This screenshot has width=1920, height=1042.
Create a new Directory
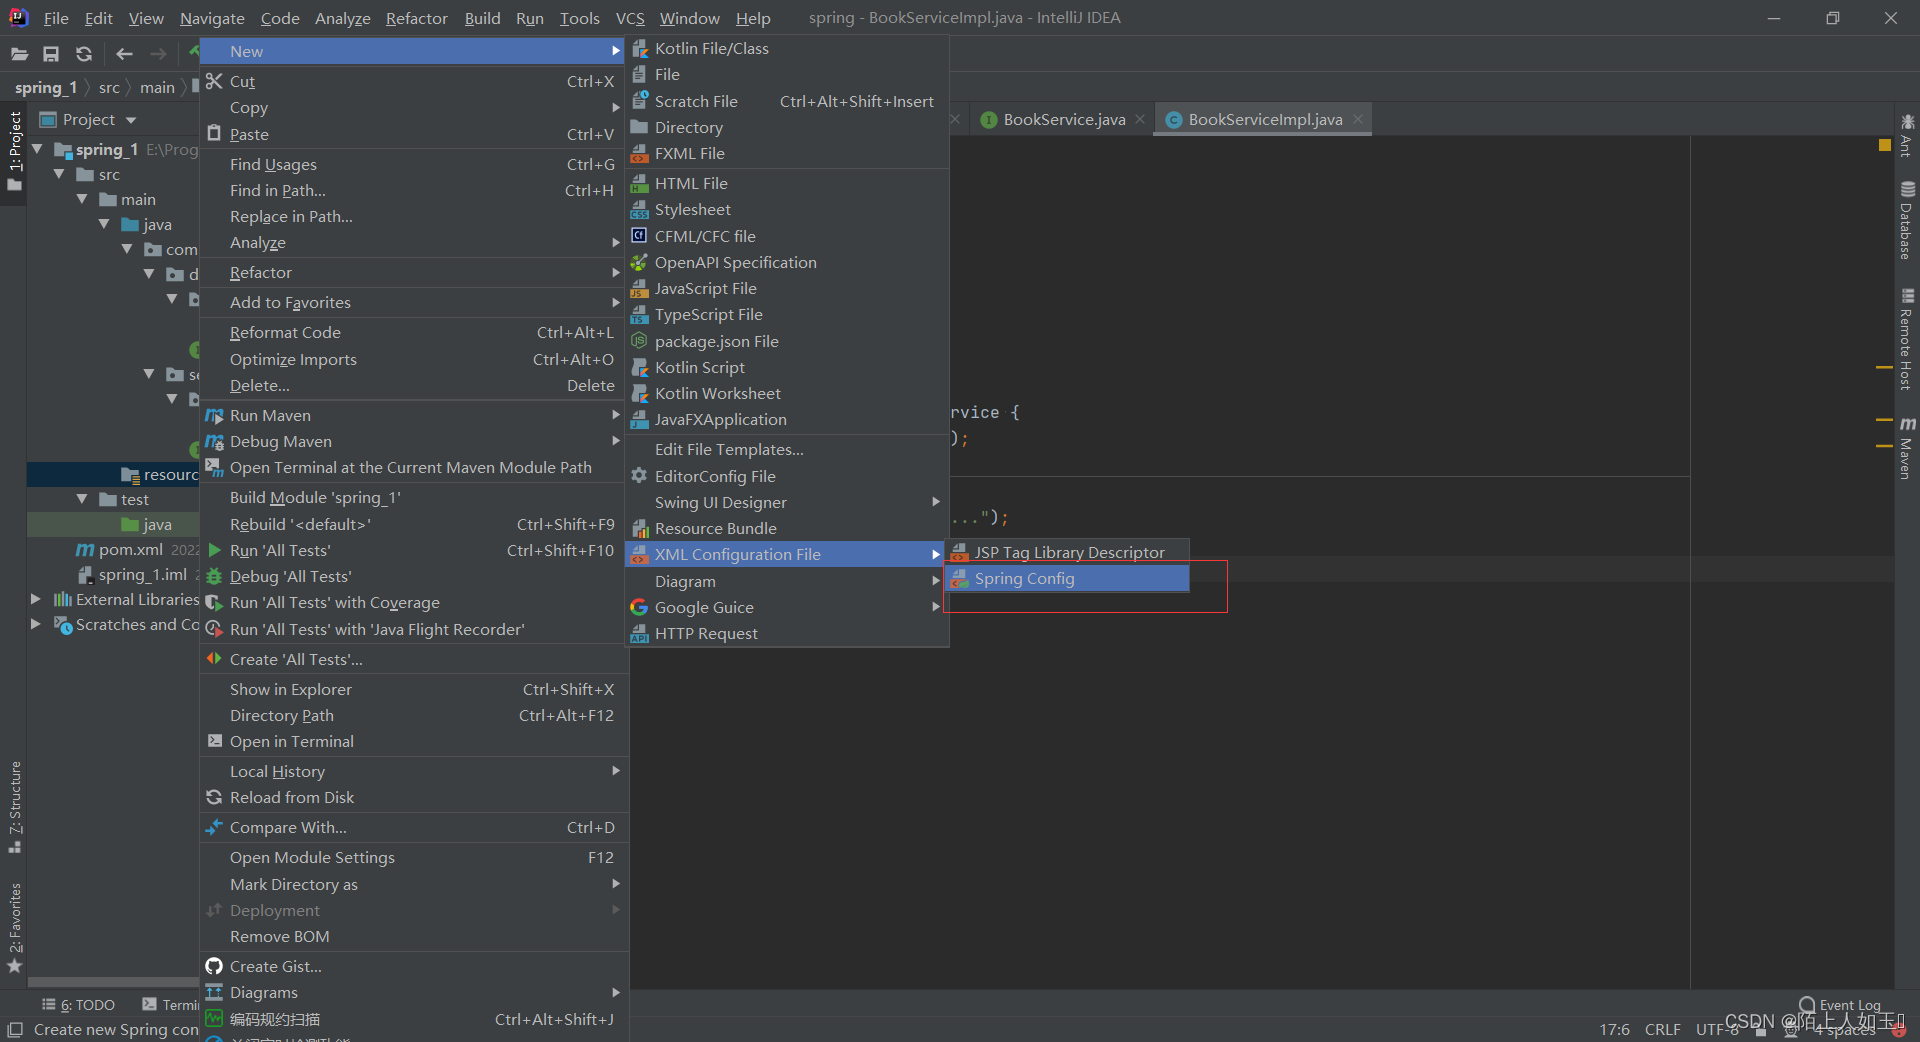(x=787, y=127)
